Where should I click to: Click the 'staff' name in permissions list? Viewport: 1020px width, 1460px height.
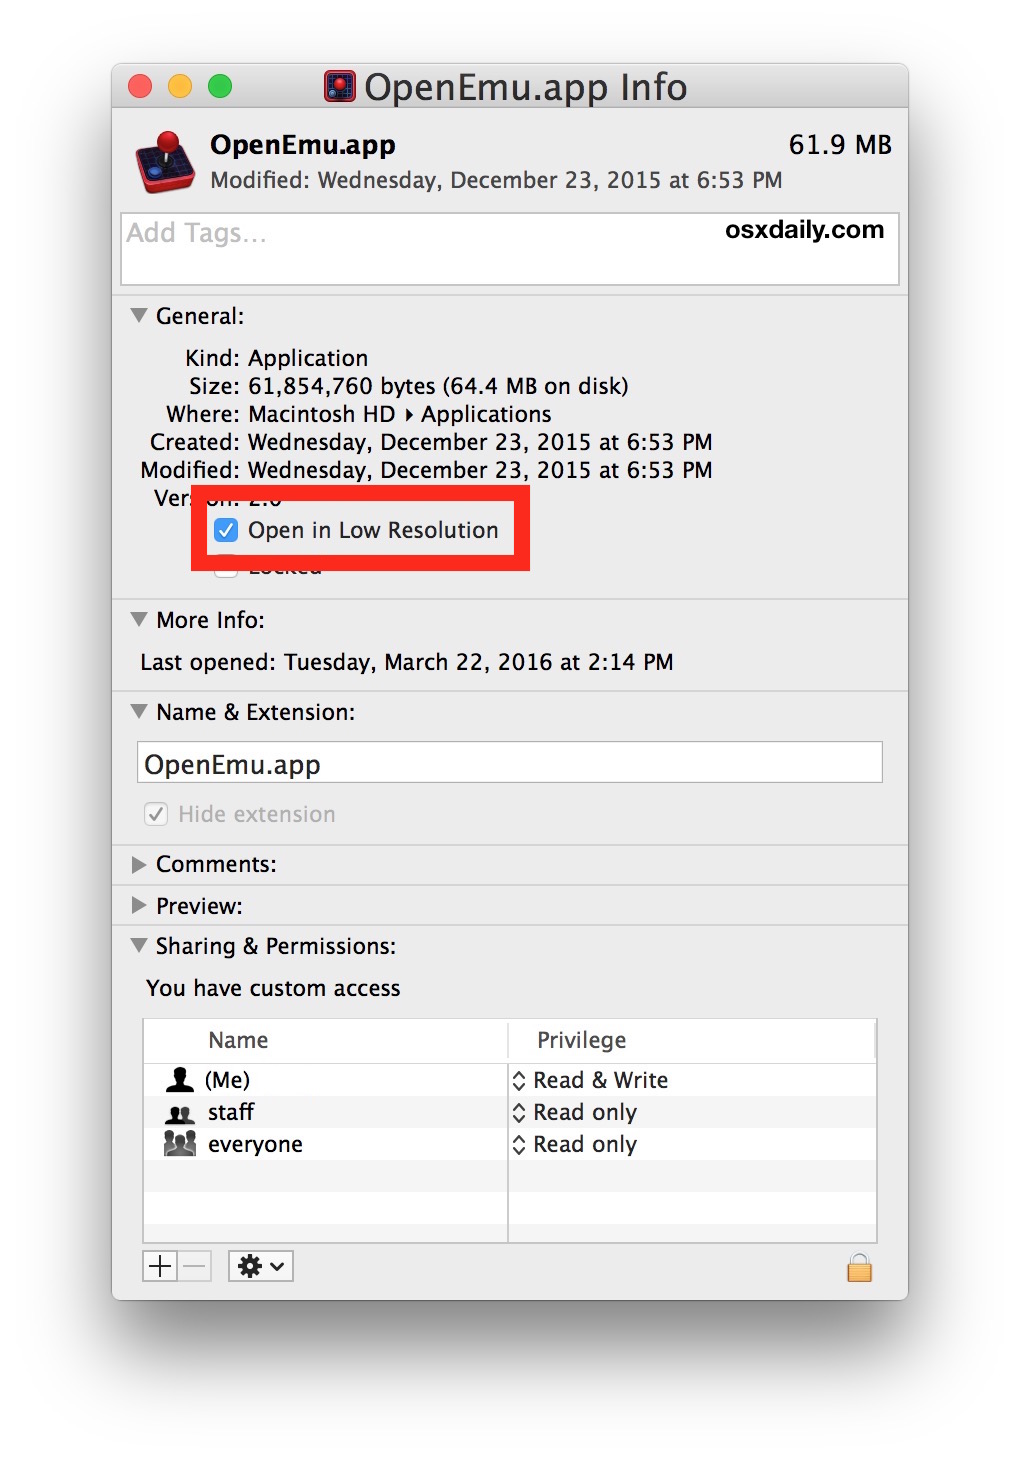pyautogui.click(x=231, y=1112)
